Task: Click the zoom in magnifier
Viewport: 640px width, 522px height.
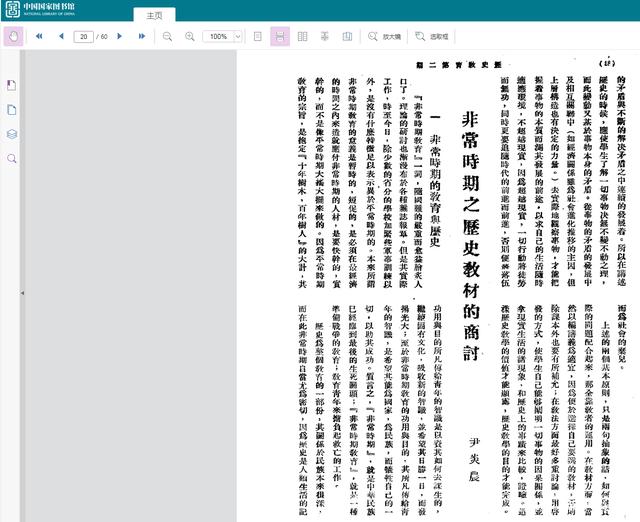Action: click(x=189, y=37)
